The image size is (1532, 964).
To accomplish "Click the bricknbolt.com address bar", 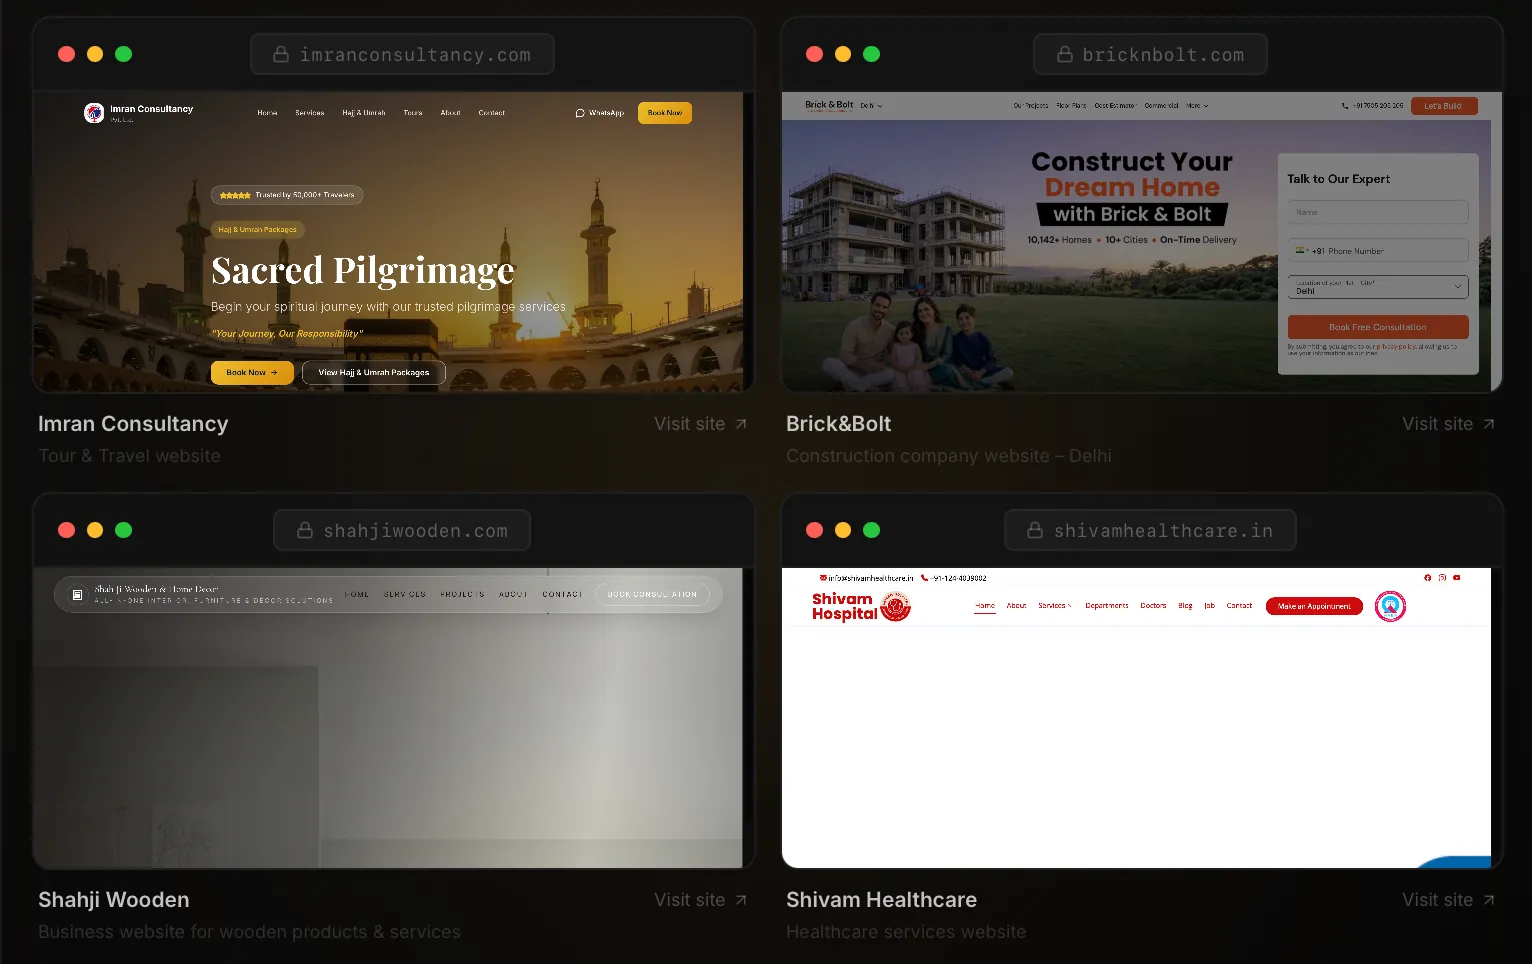I will [1150, 54].
